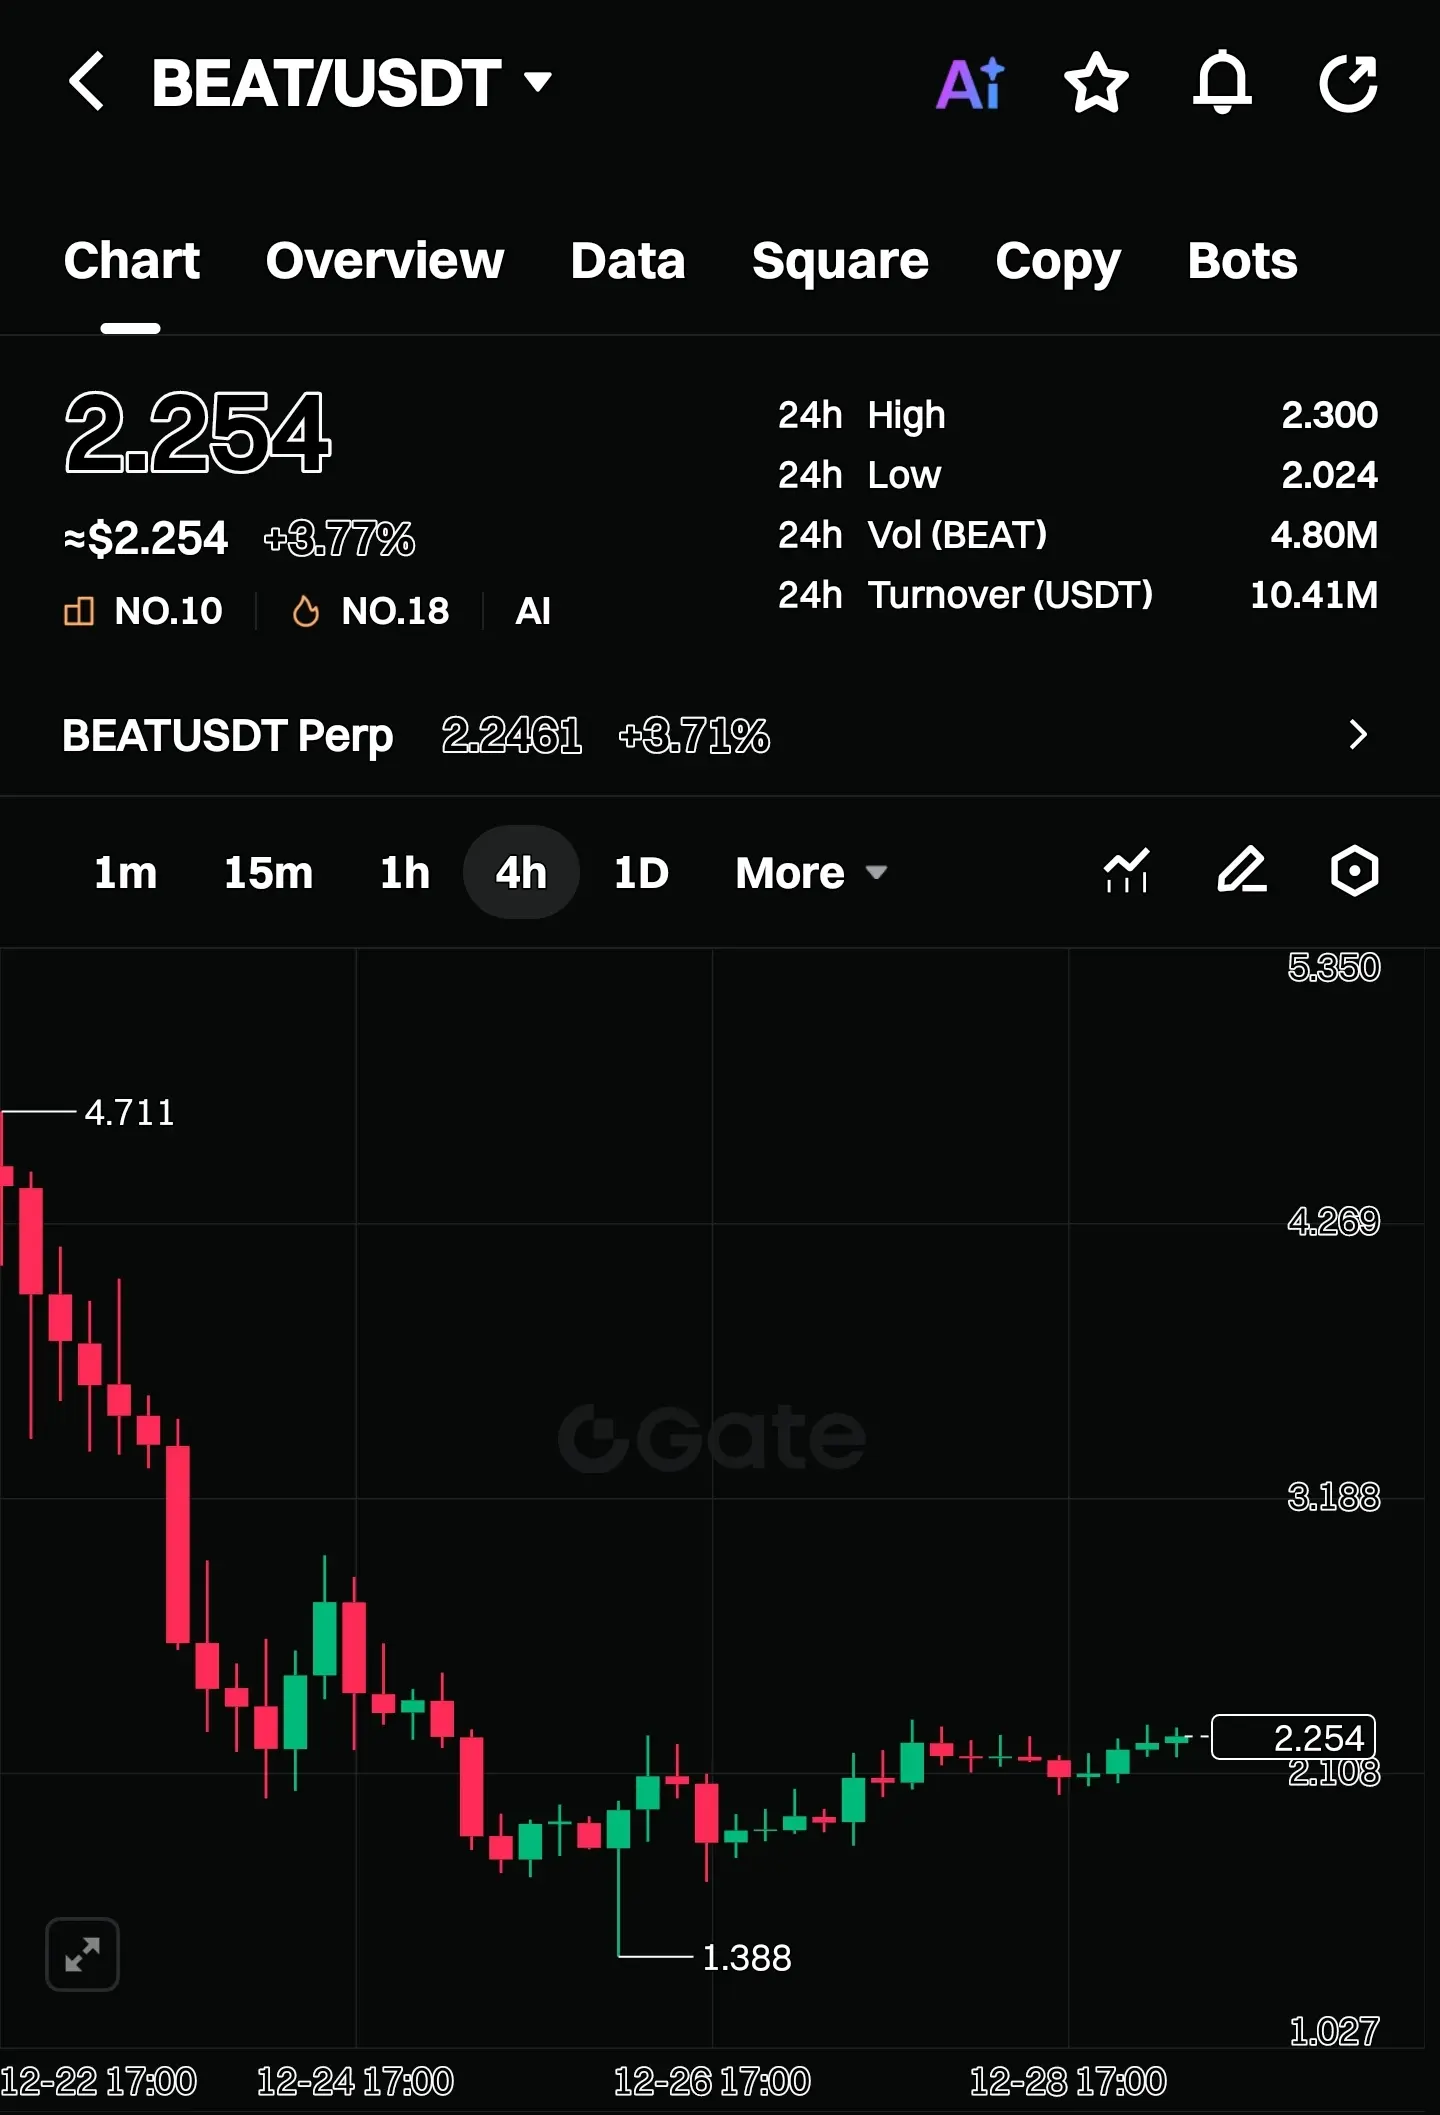Screen dimensions: 1440x2115
Task: Tap the 4.711 high price label
Action: click(129, 1112)
